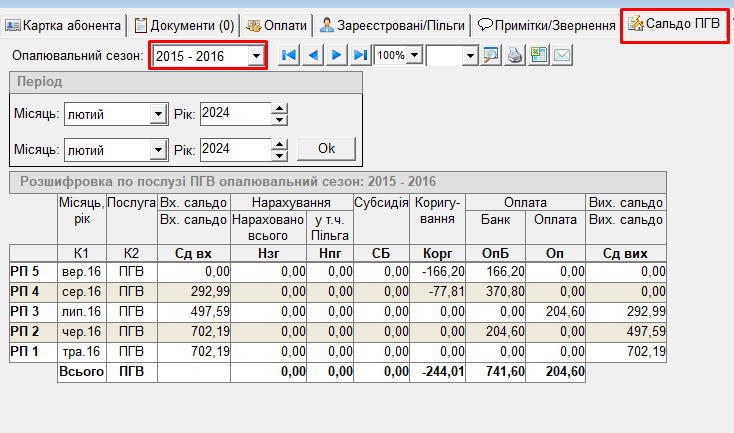Click the second Рік input field

tap(235, 149)
